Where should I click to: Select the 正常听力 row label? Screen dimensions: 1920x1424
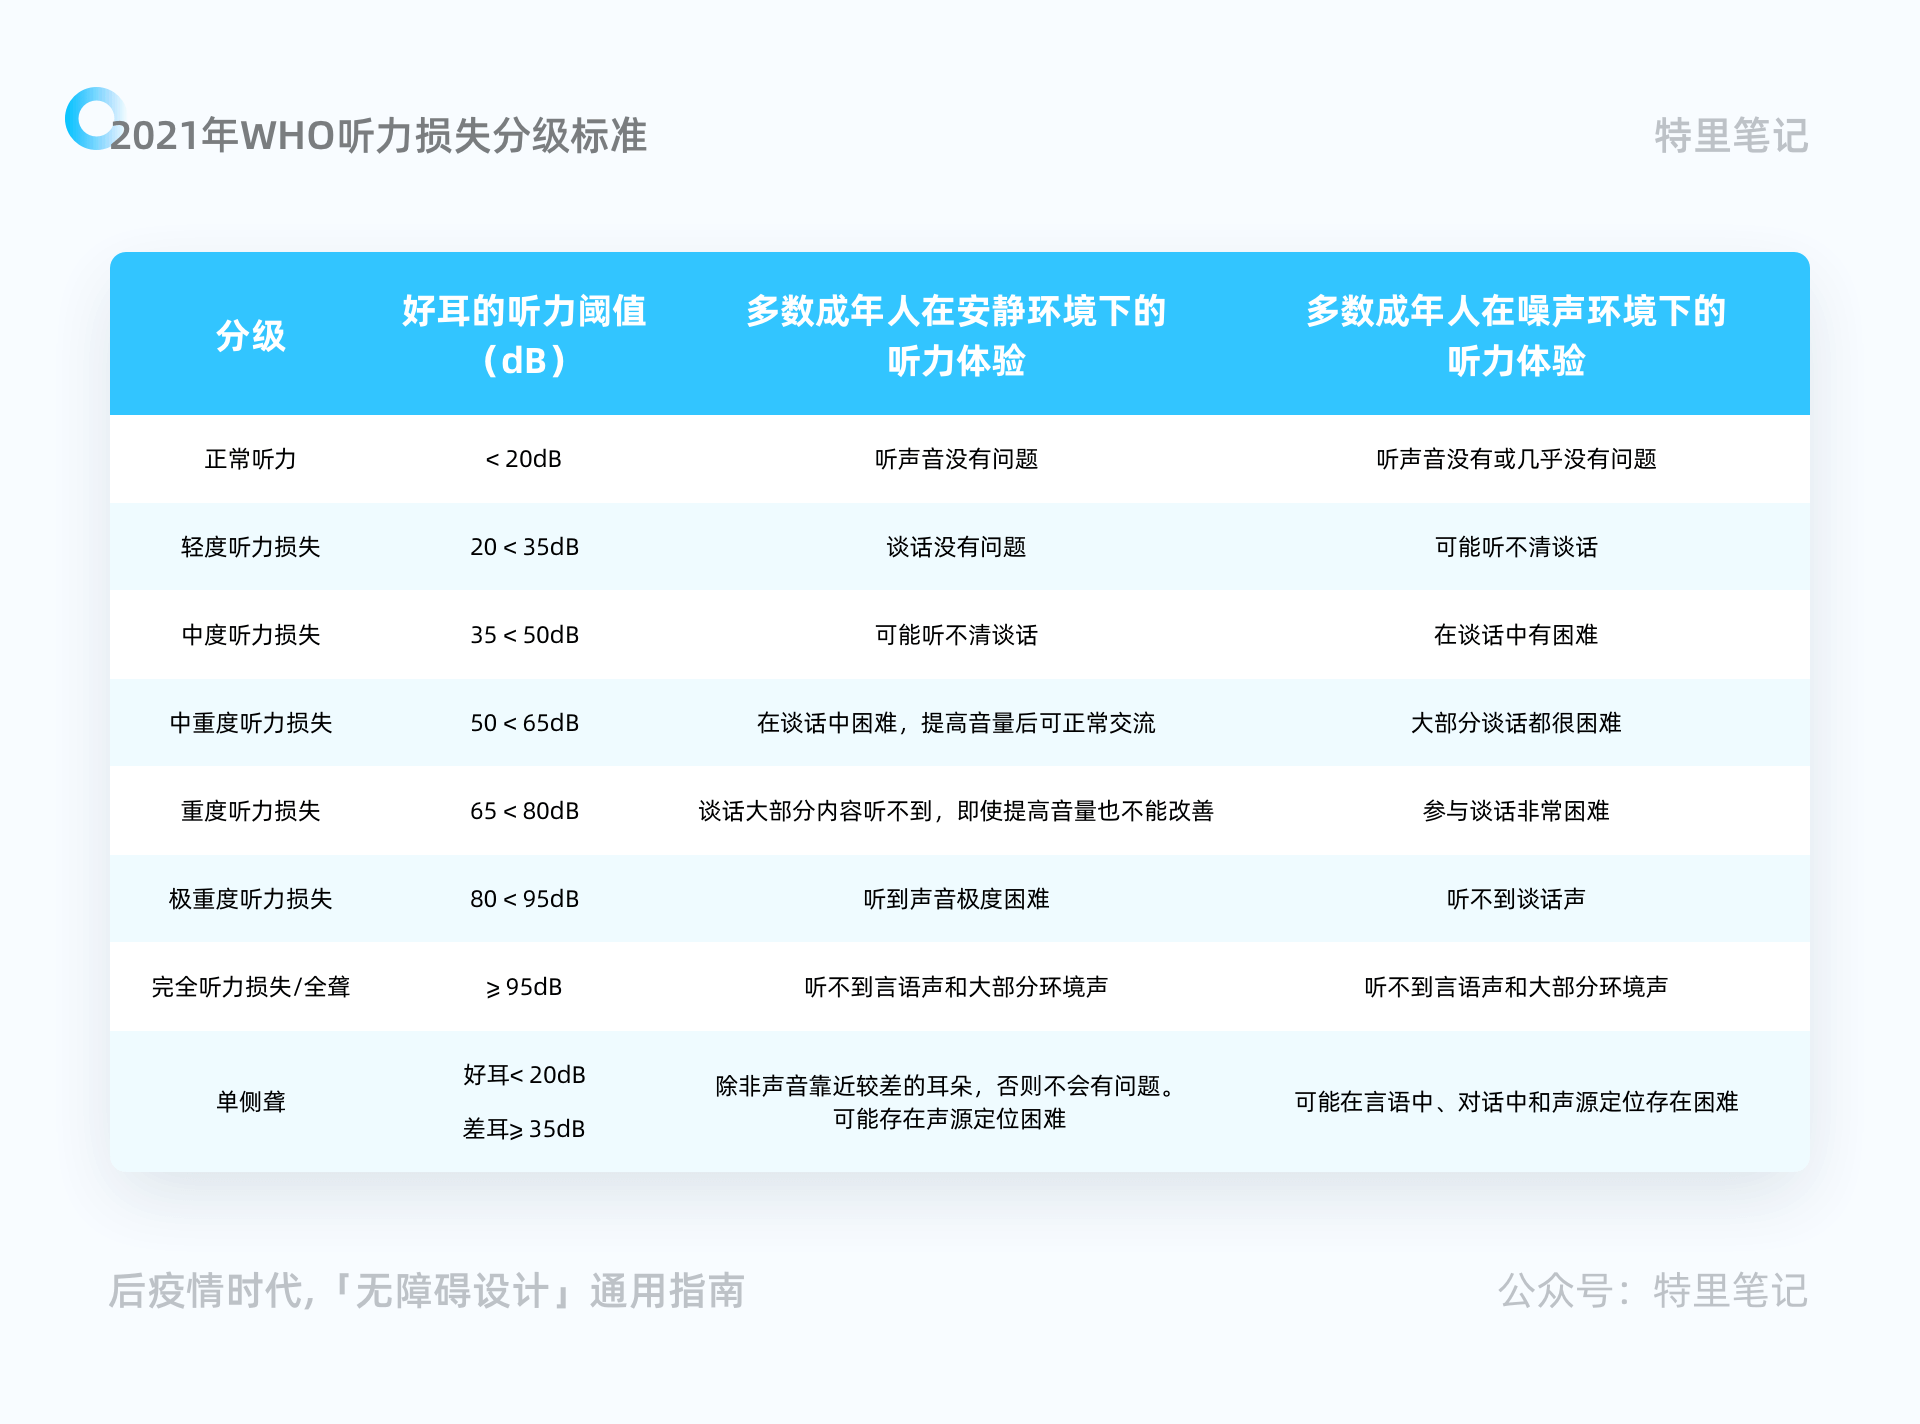[251, 459]
